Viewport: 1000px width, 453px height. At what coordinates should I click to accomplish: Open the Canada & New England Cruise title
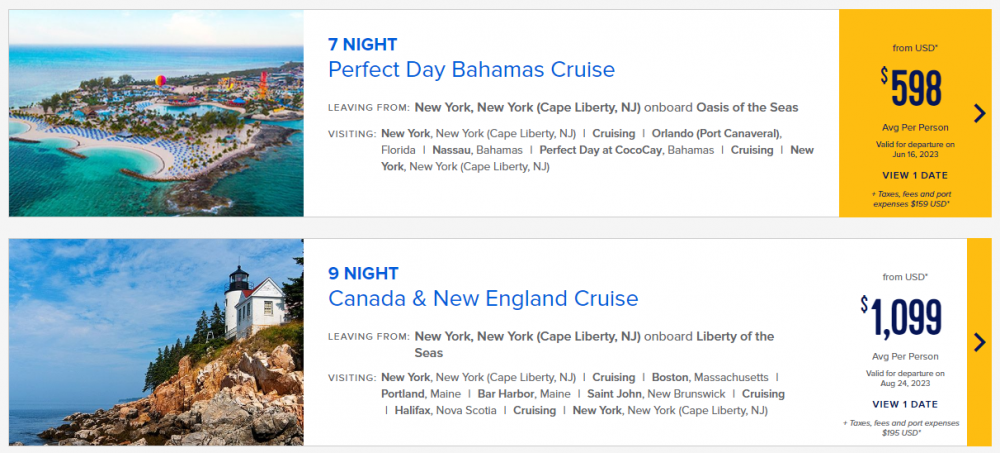(x=483, y=298)
